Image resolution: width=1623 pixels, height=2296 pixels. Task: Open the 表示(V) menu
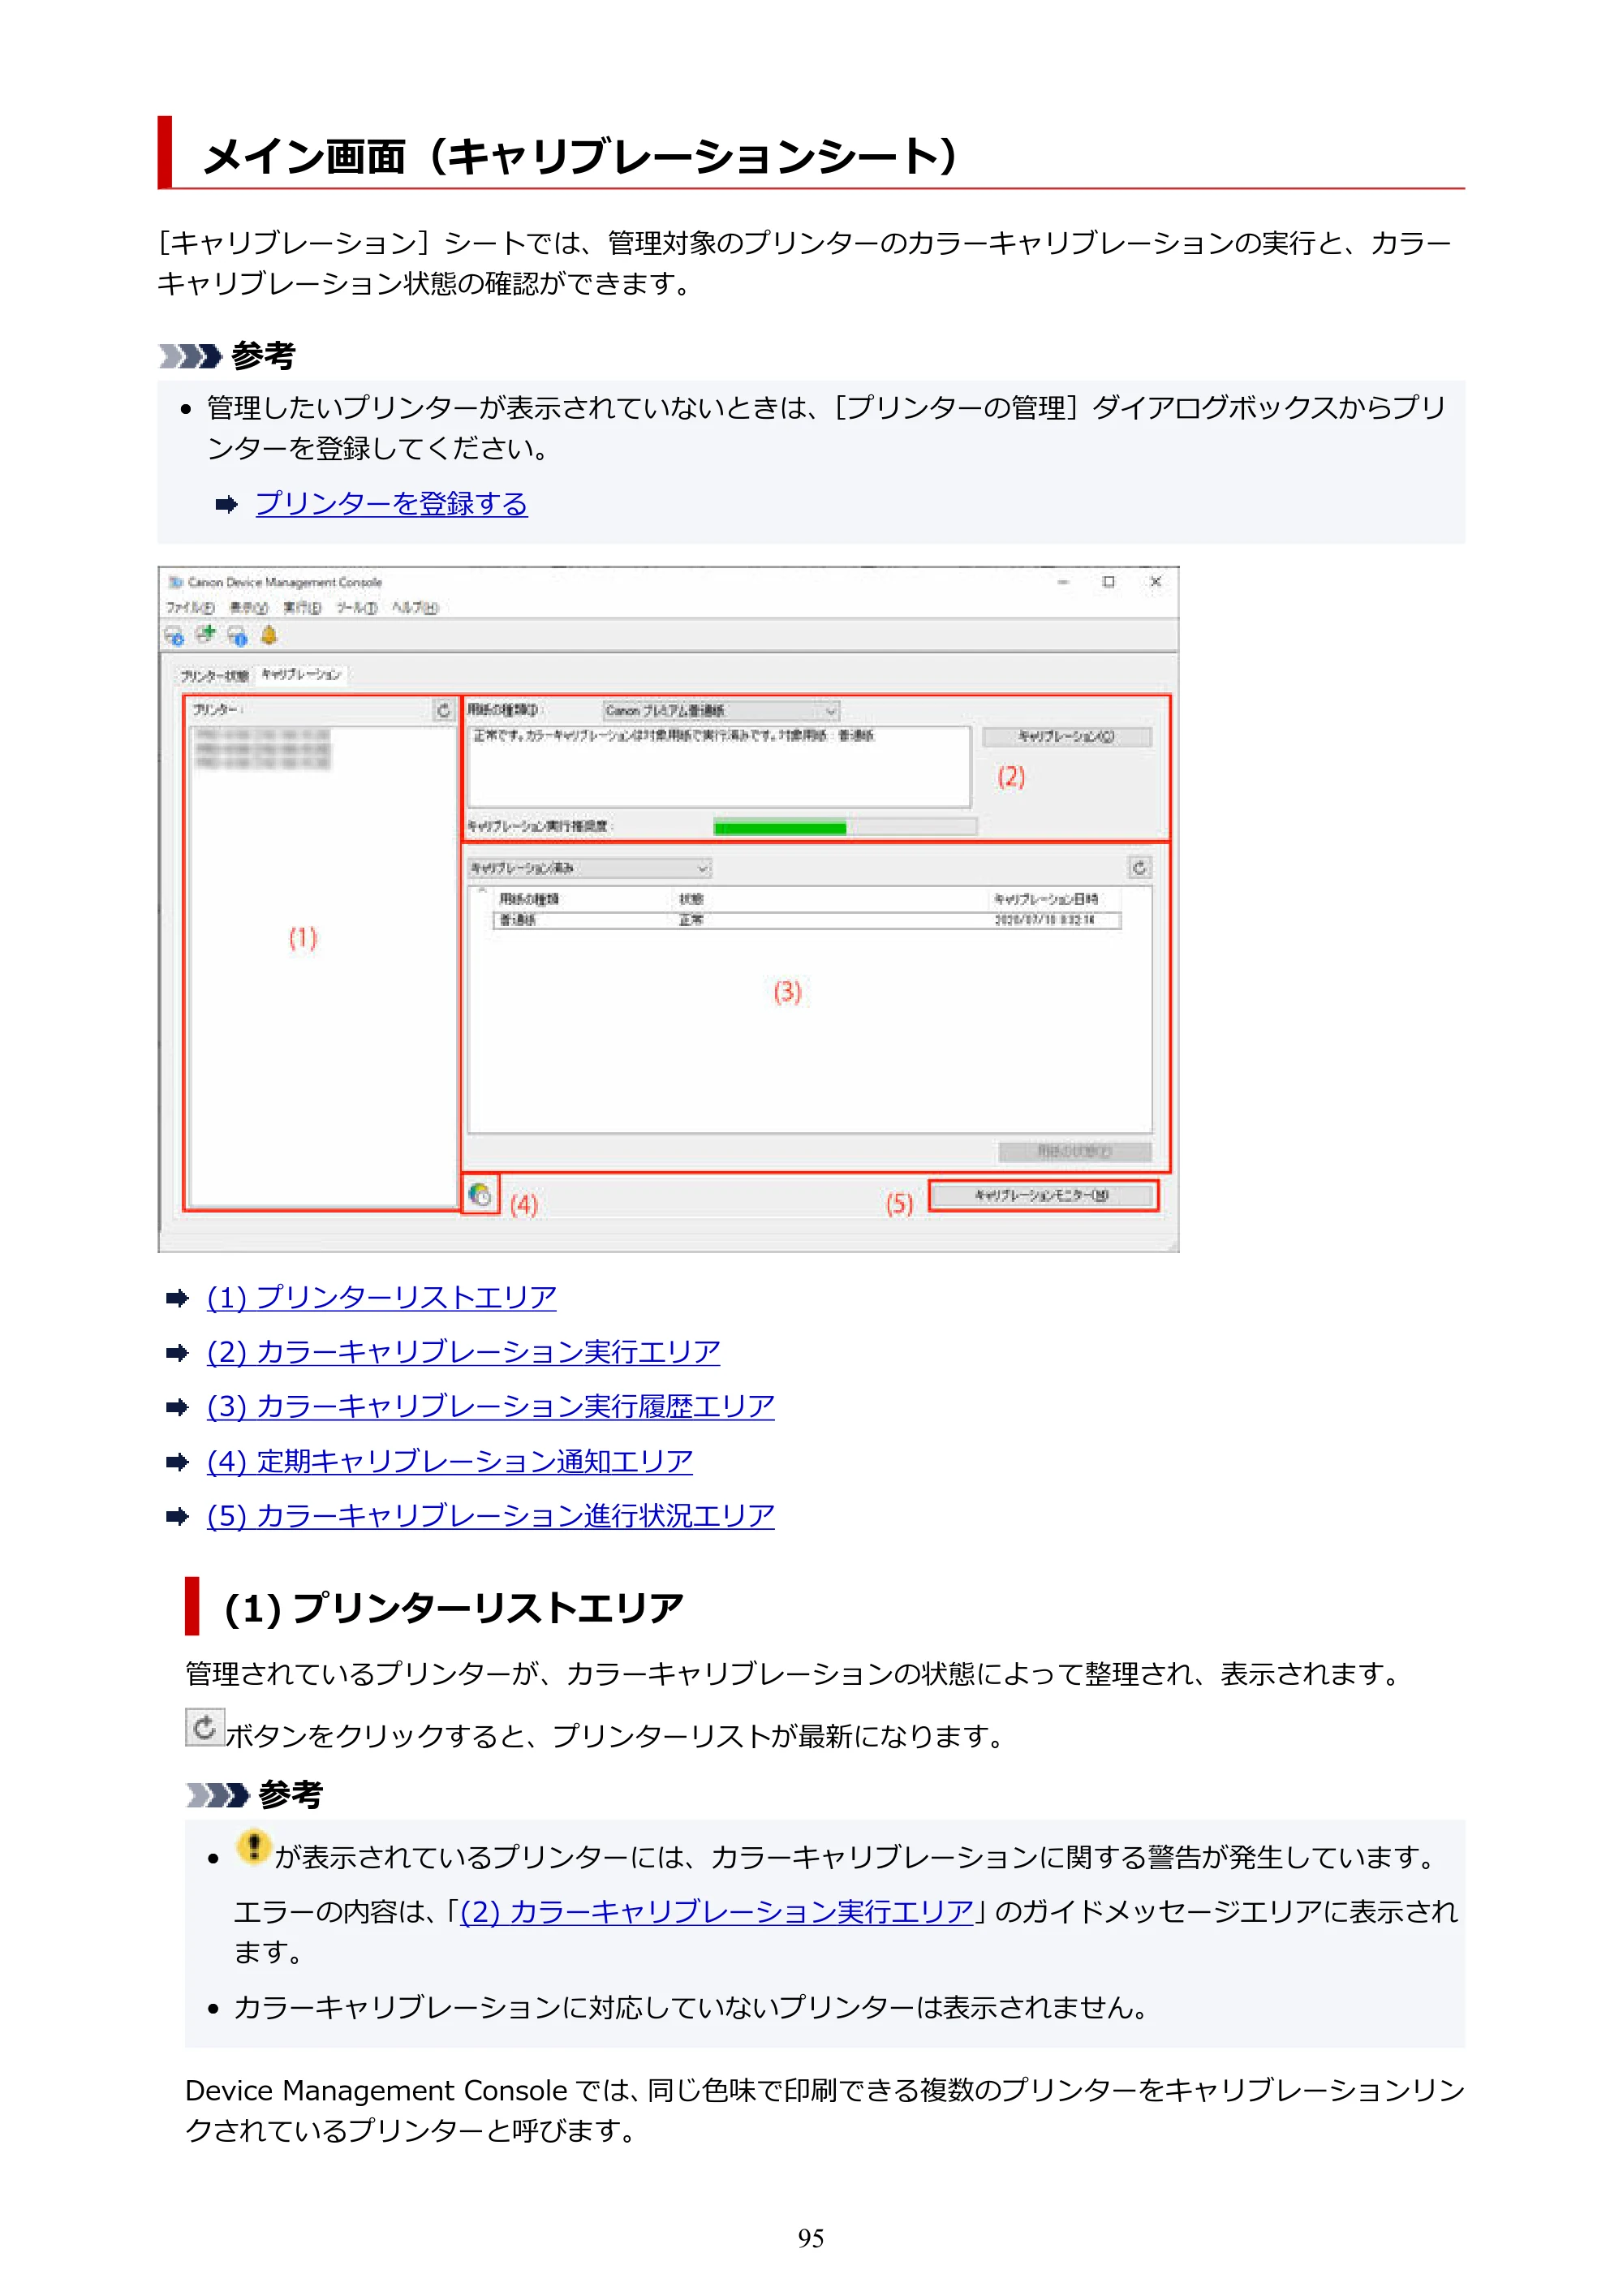pos(248,608)
